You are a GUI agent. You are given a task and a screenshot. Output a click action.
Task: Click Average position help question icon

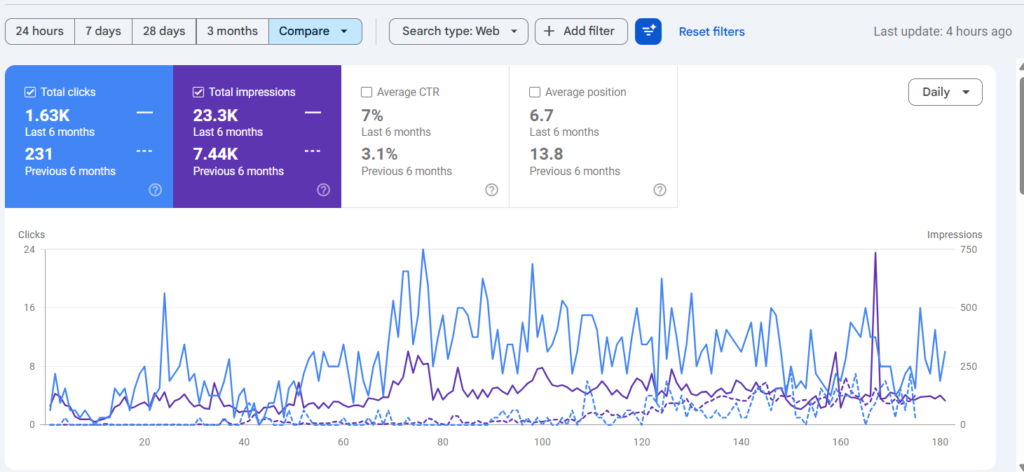point(659,190)
